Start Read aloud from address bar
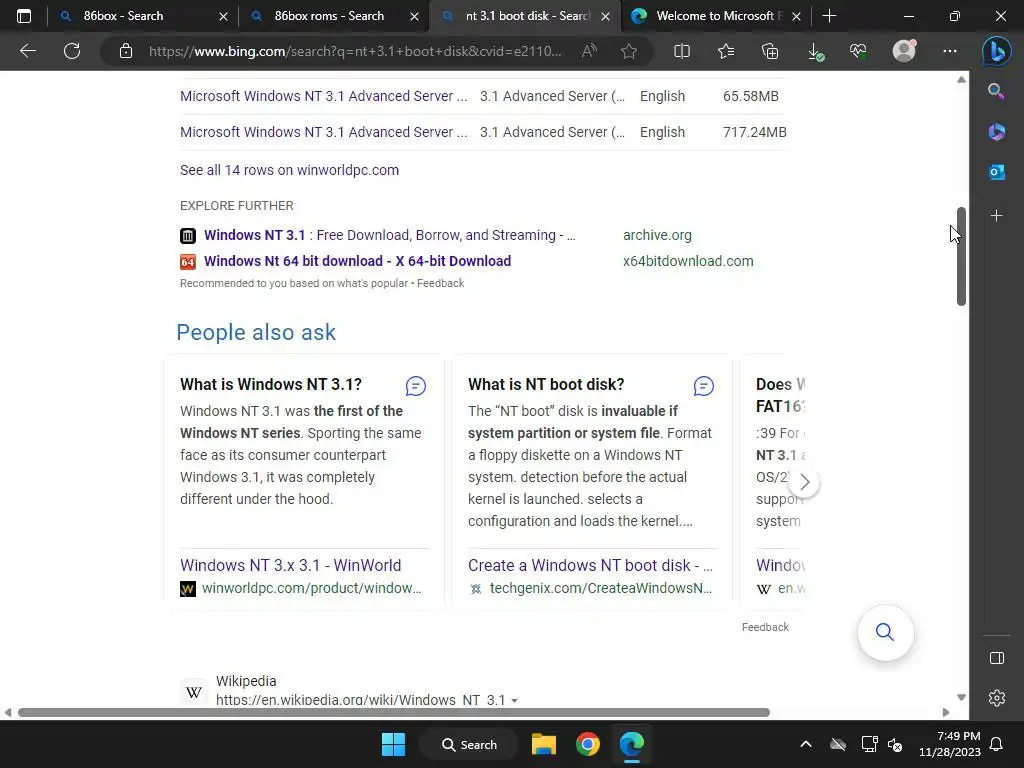This screenshot has height=768, width=1024. pos(589,51)
